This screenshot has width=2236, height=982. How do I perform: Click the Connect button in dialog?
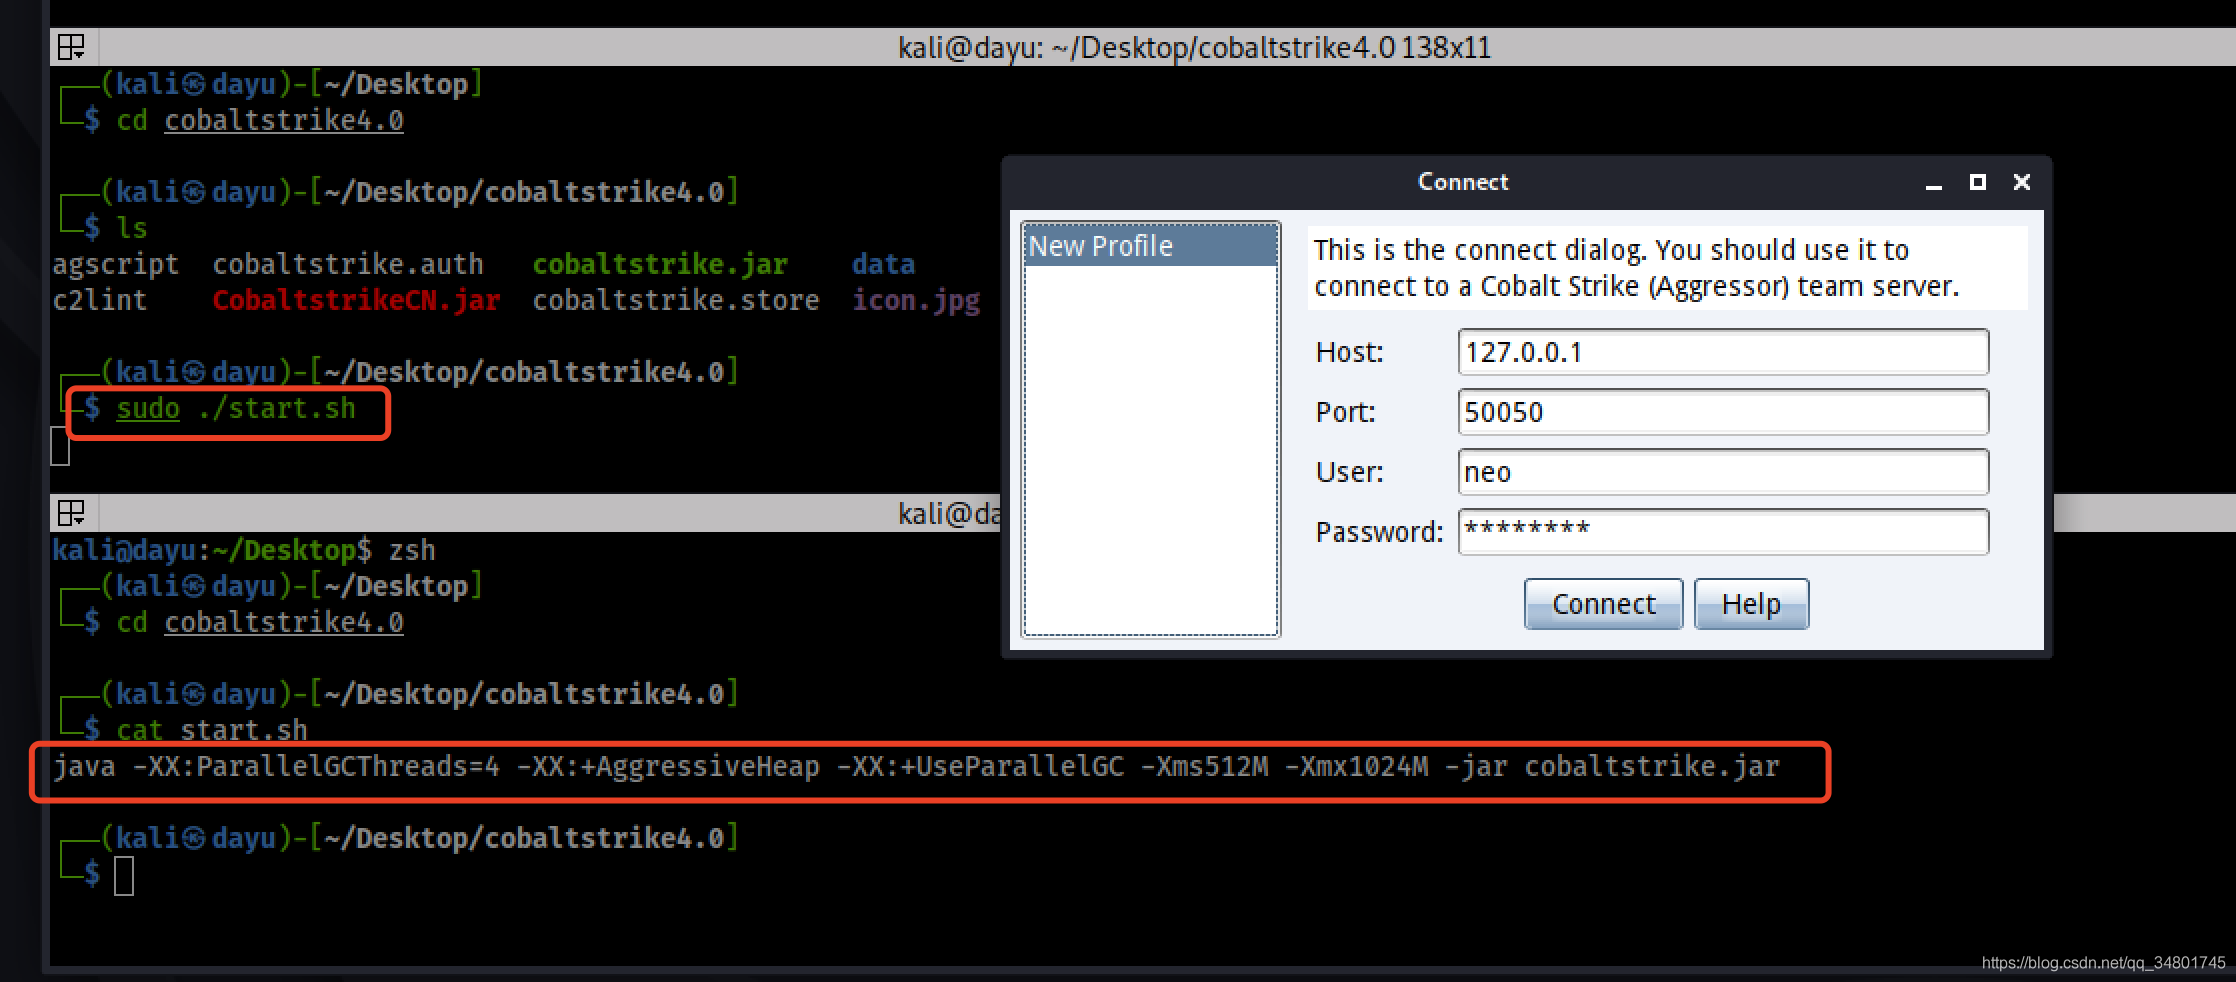1603,604
